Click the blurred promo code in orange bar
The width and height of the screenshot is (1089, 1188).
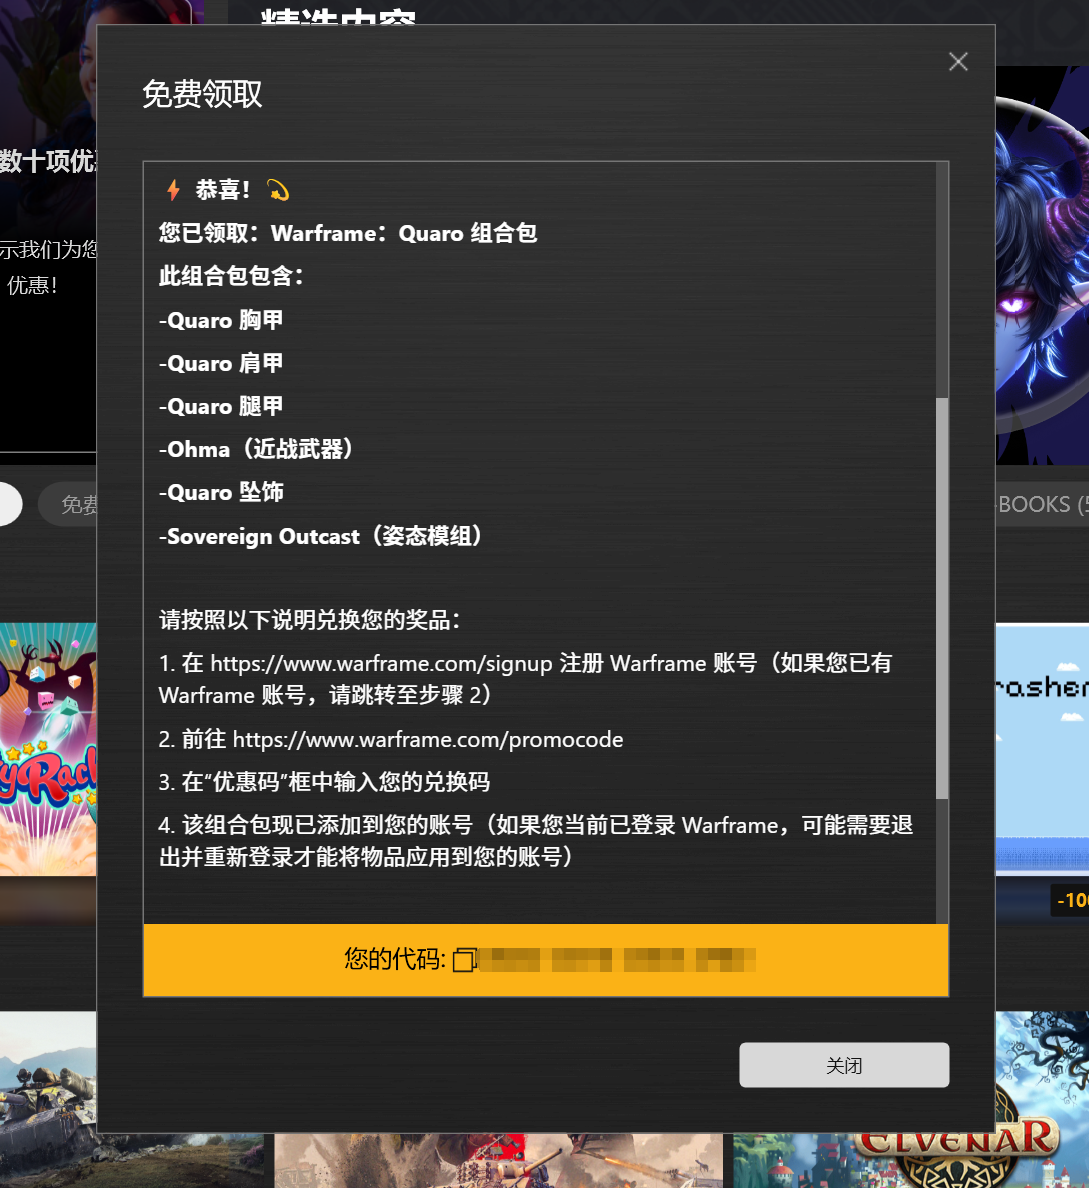point(618,960)
